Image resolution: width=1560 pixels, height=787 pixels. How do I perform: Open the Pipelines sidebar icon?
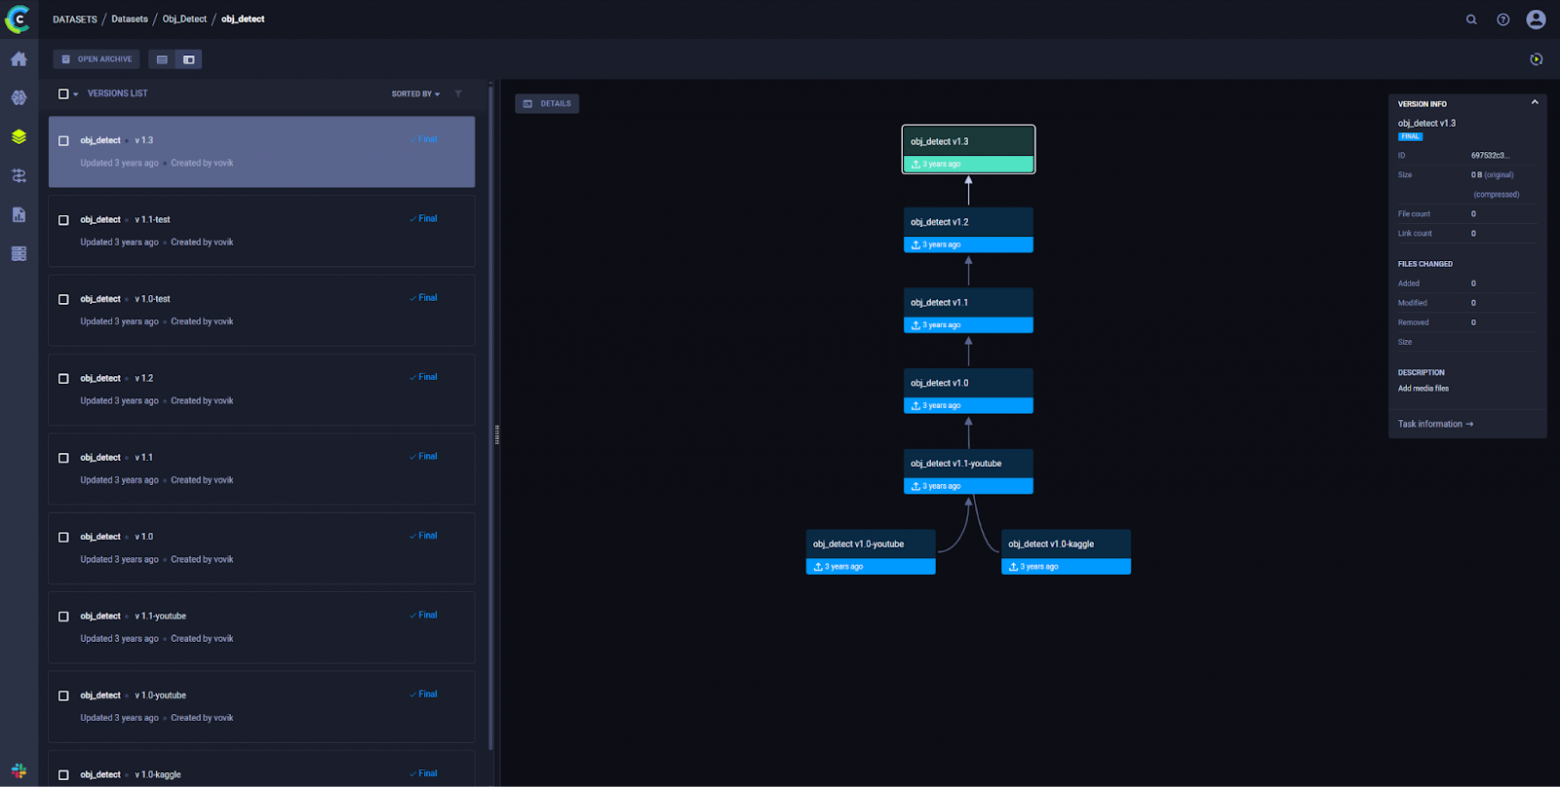tap(19, 176)
